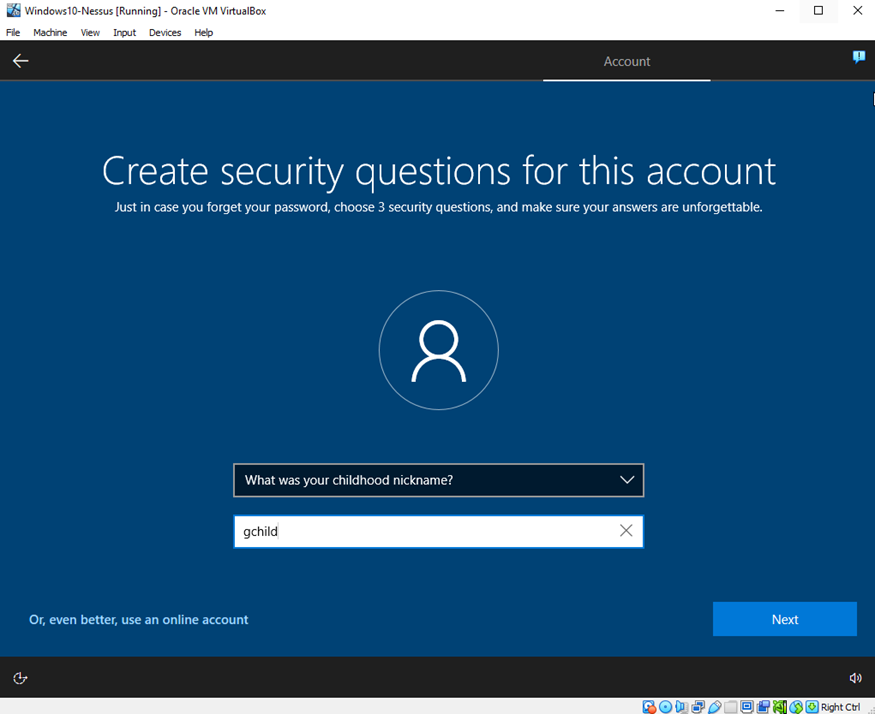The image size is (875, 714).
Task: Click the optical disc status icon
Action: click(x=666, y=707)
